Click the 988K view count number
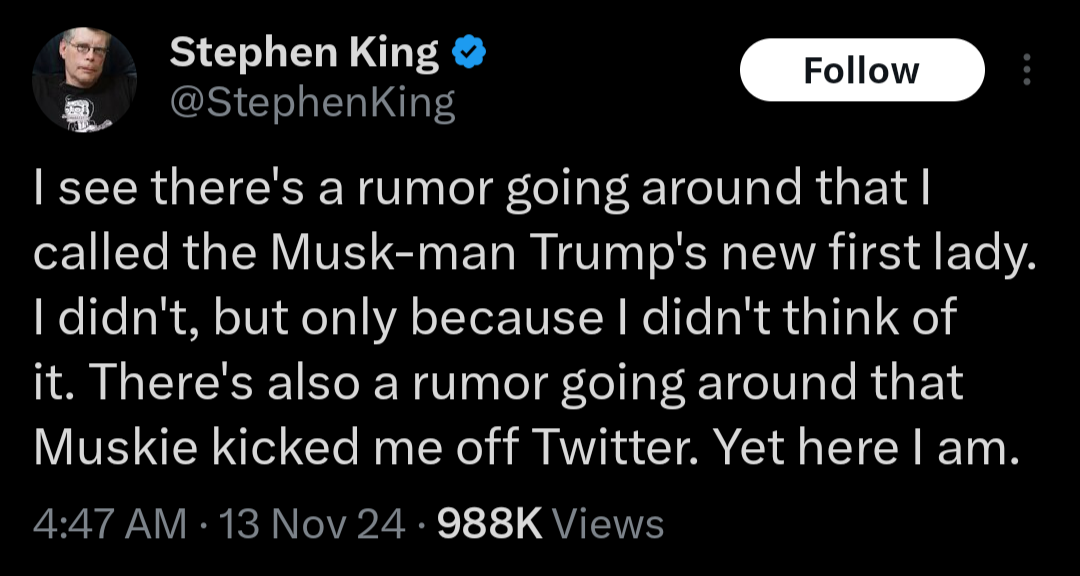 490,524
